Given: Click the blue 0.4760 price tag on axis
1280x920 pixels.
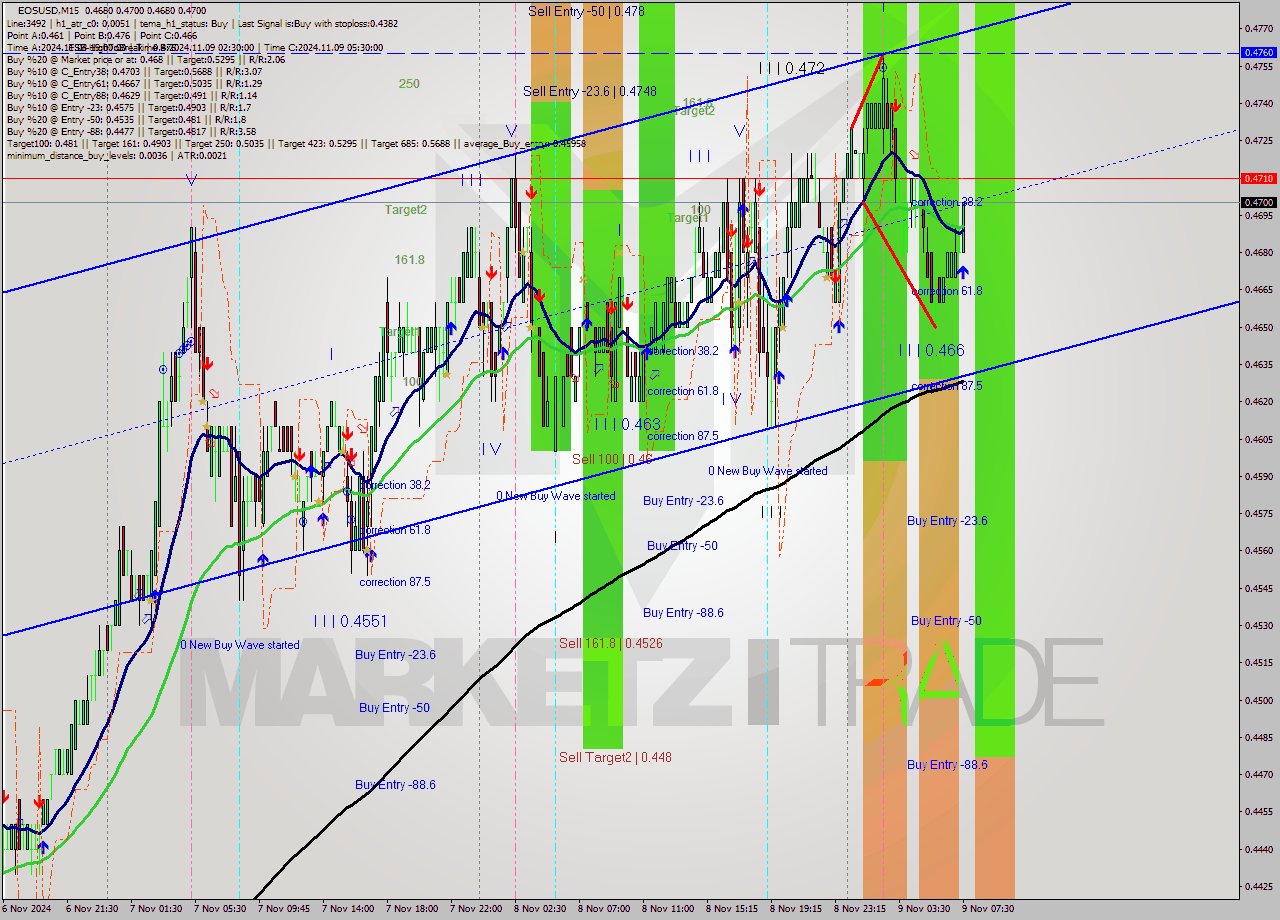Looking at the screenshot, I should (1258, 52).
